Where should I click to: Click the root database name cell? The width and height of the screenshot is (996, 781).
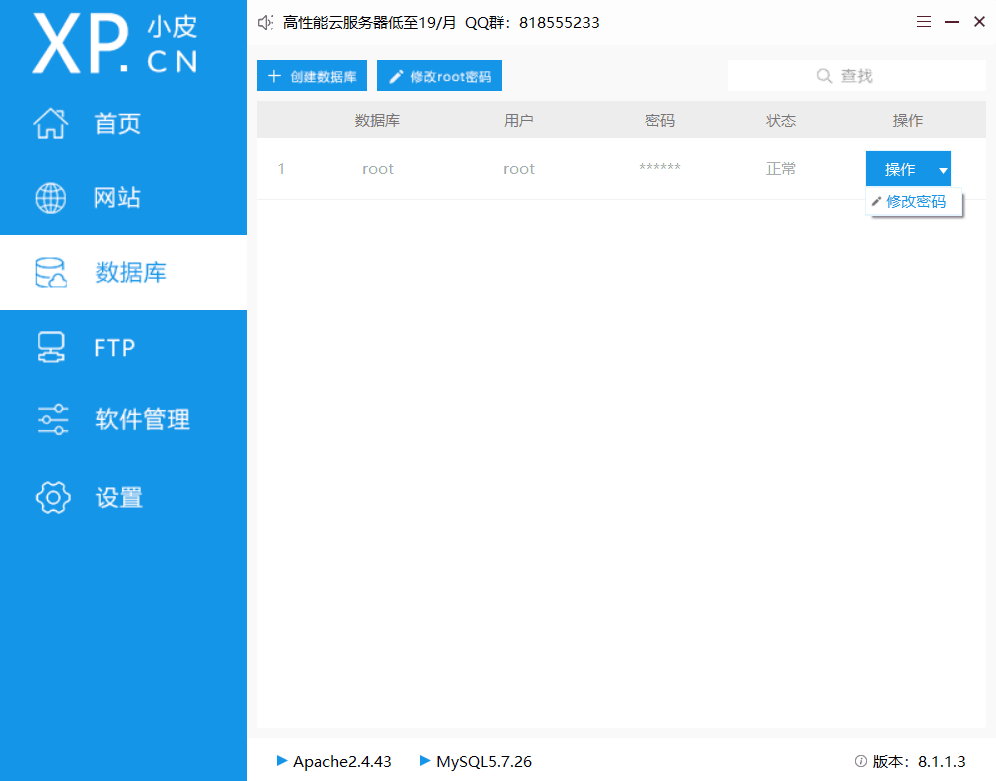(x=378, y=169)
